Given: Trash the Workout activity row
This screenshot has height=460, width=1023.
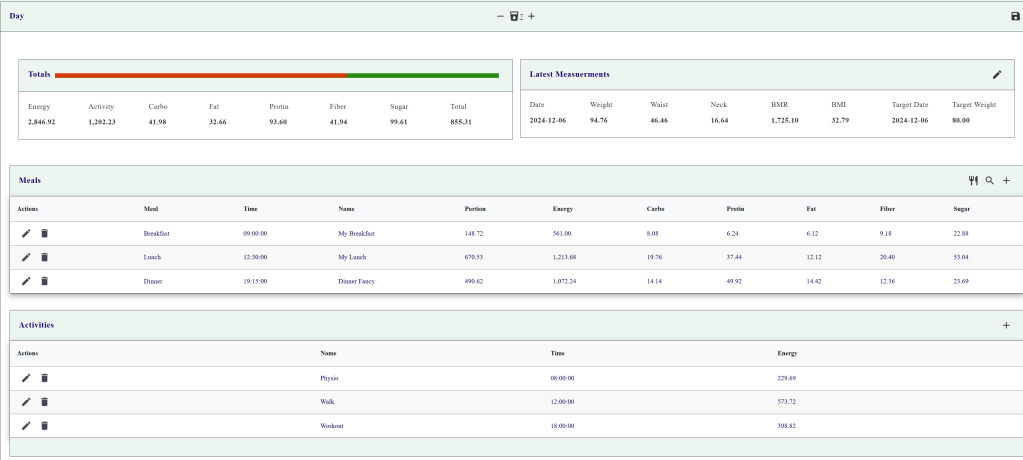Looking at the screenshot, I should tap(44, 426).
